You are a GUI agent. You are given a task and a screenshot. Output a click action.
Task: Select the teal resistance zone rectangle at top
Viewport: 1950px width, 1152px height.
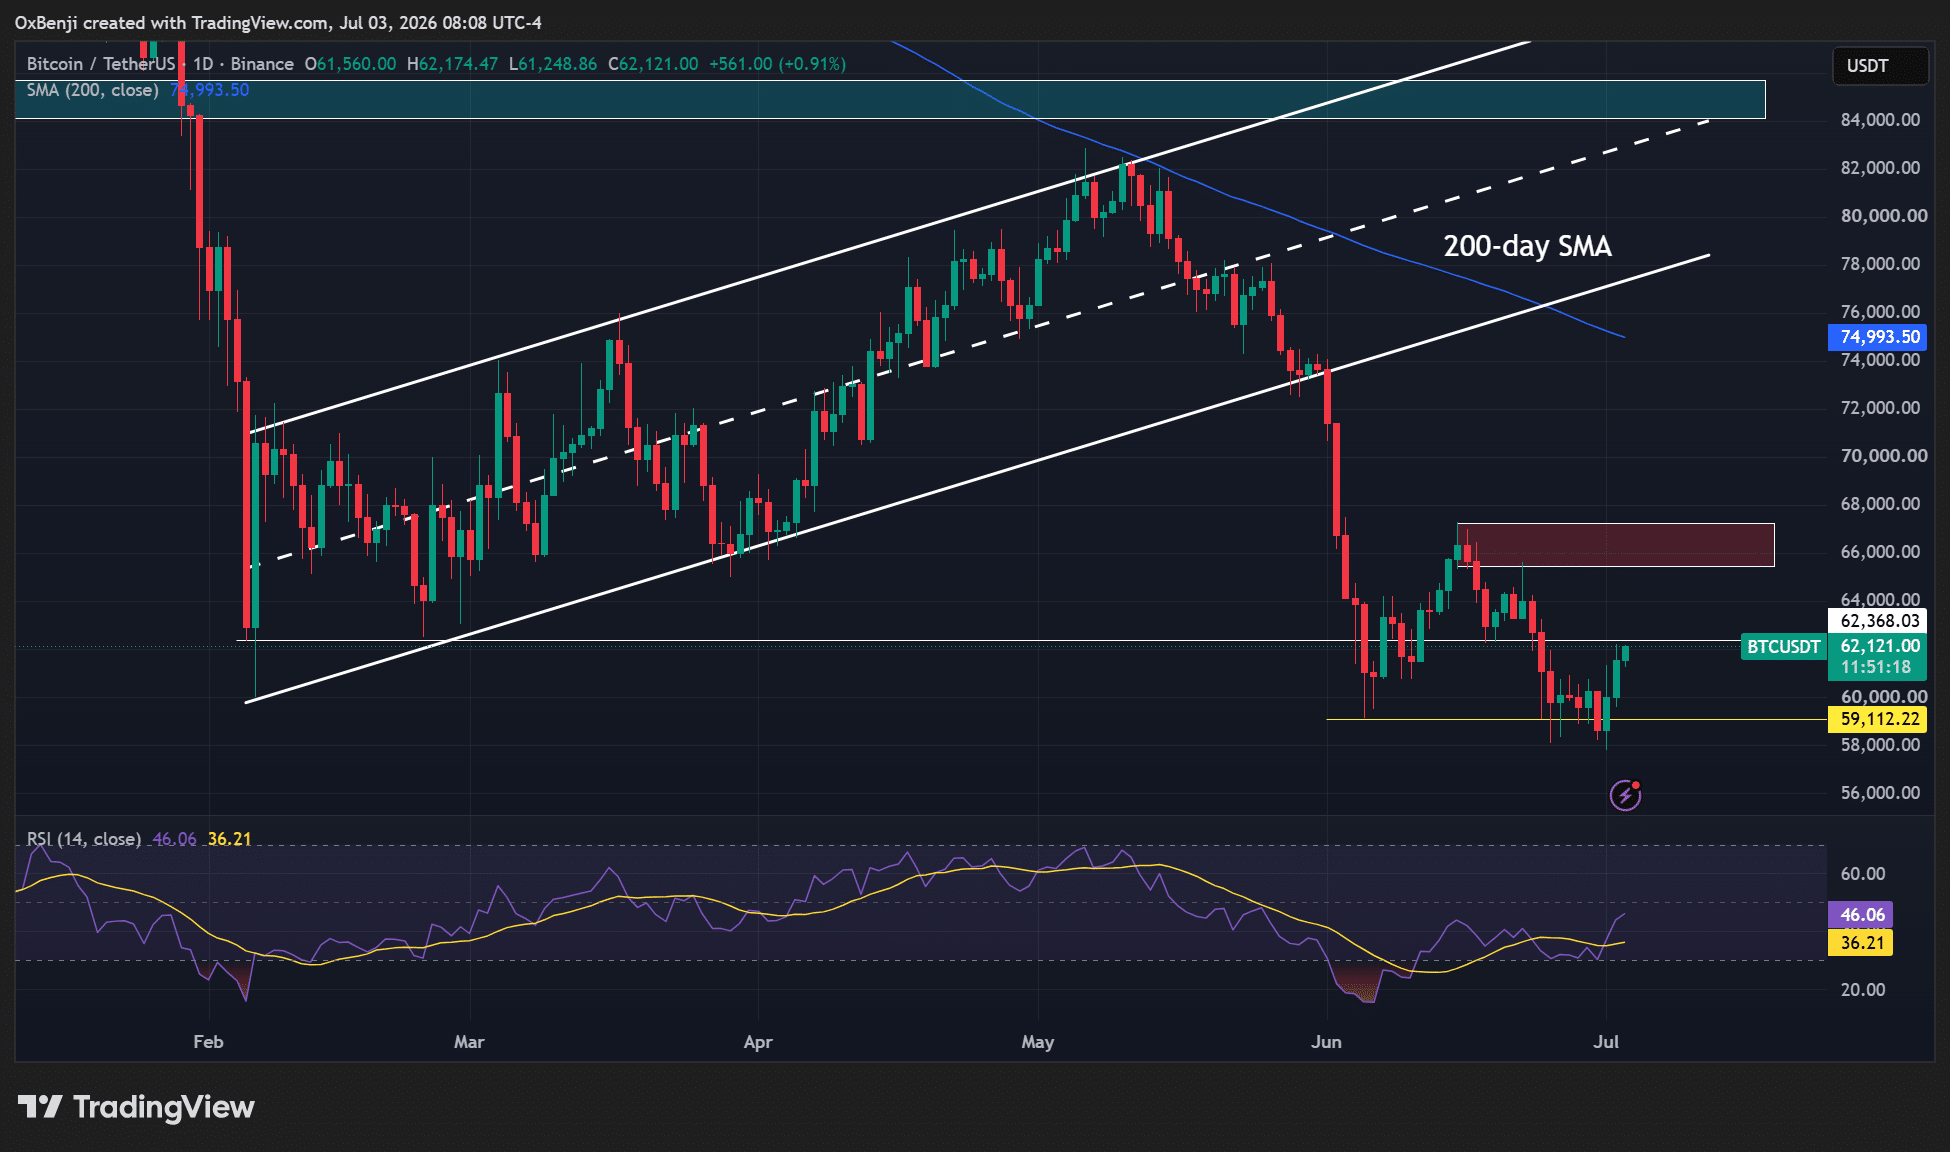point(890,99)
